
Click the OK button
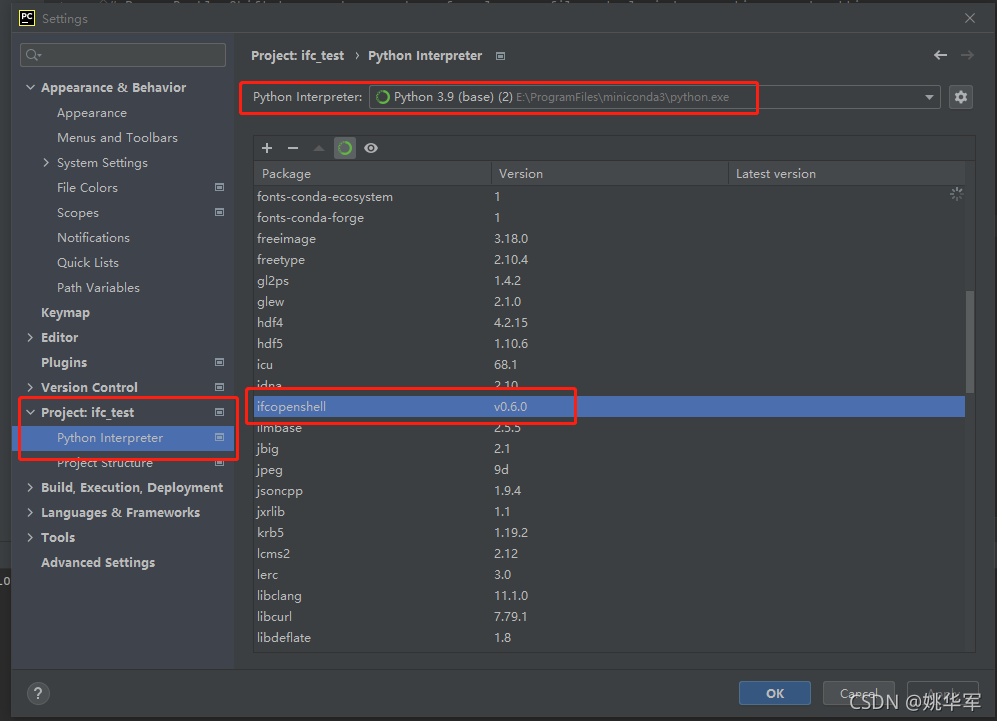point(774,693)
